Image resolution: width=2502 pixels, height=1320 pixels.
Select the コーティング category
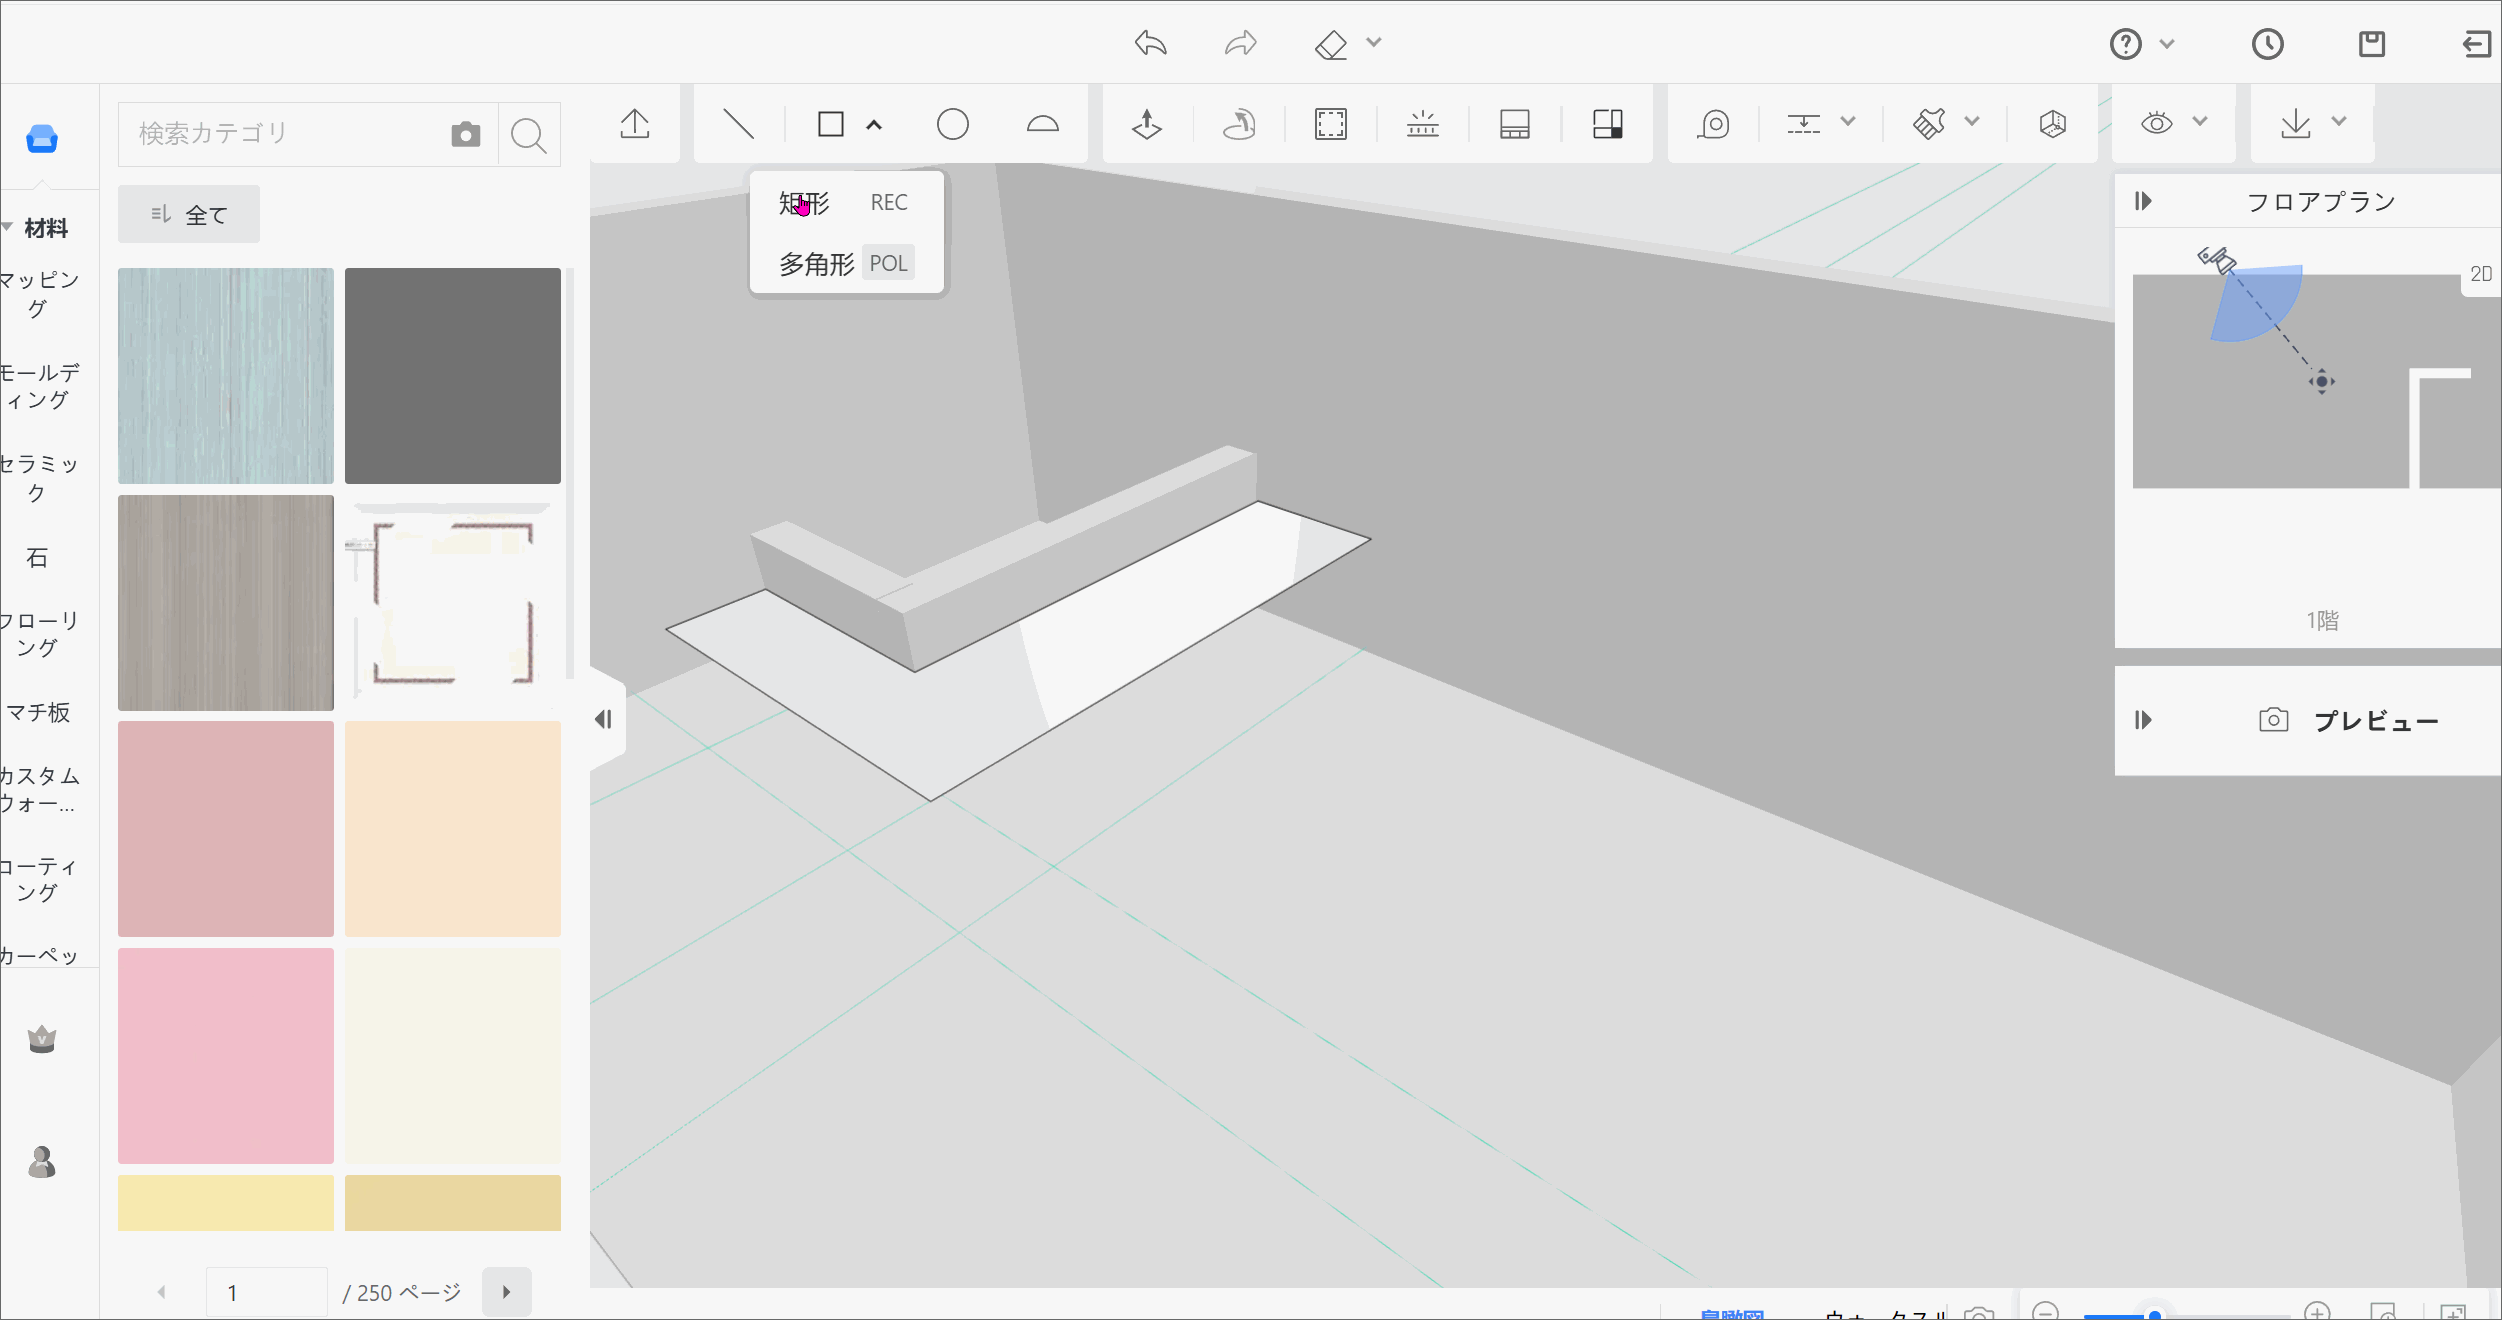coord(39,880)
